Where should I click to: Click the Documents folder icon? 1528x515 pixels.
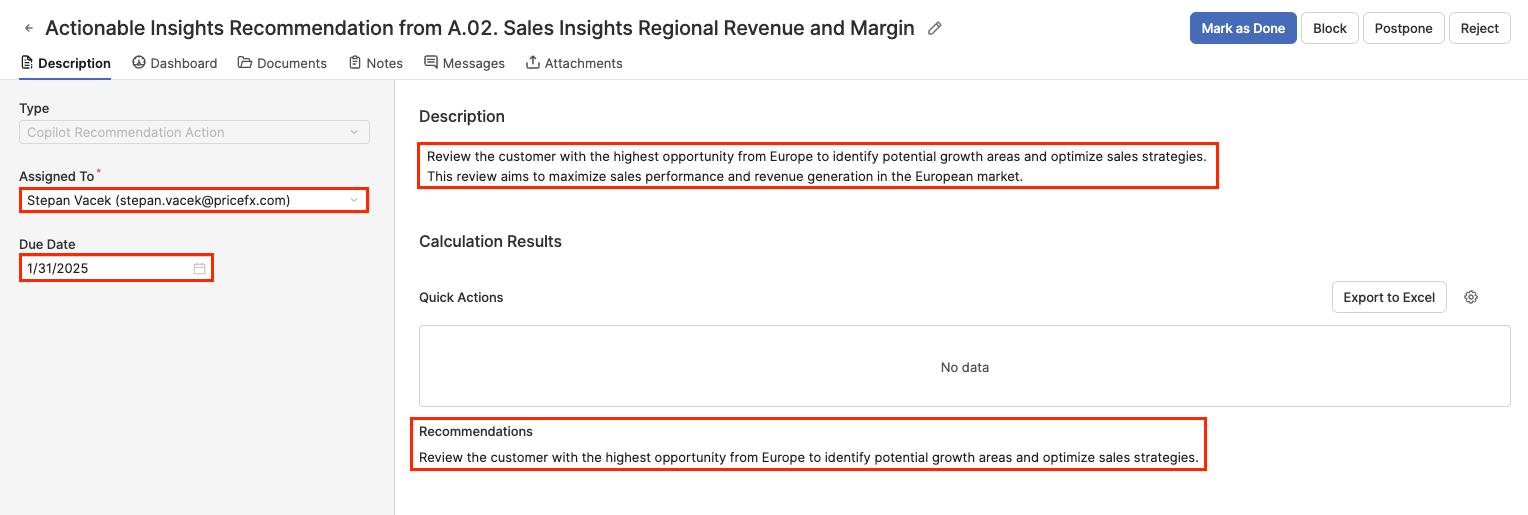click(245, 63)
